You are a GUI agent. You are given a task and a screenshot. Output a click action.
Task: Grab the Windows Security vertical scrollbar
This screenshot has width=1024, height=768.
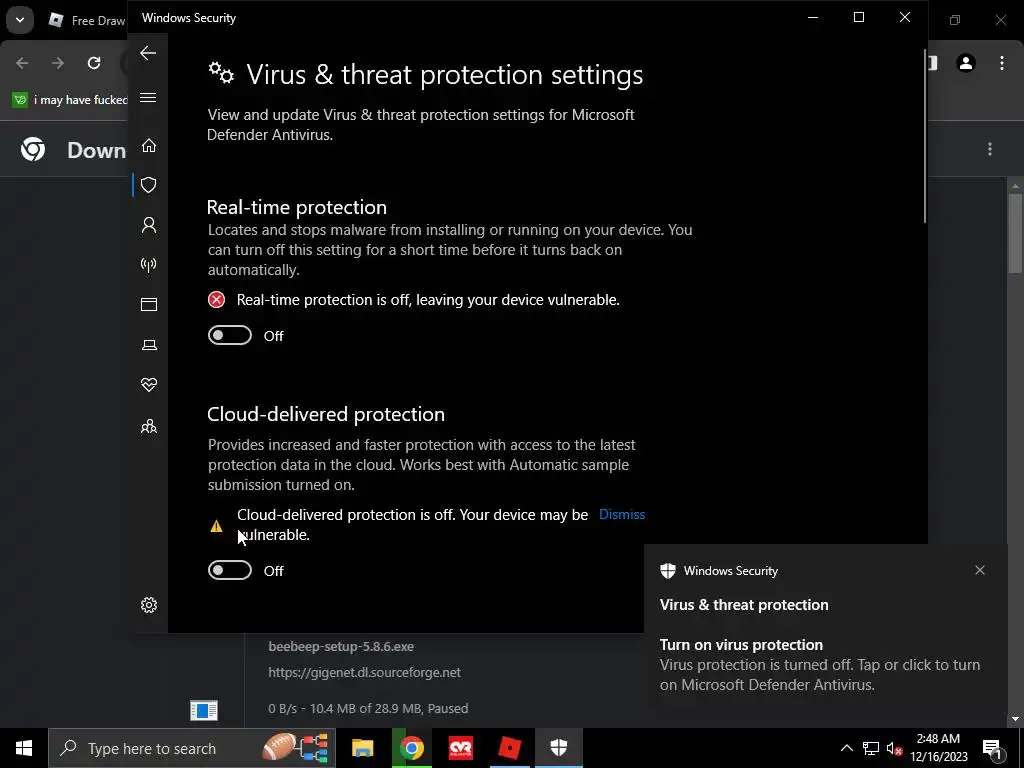pos(925,136)
